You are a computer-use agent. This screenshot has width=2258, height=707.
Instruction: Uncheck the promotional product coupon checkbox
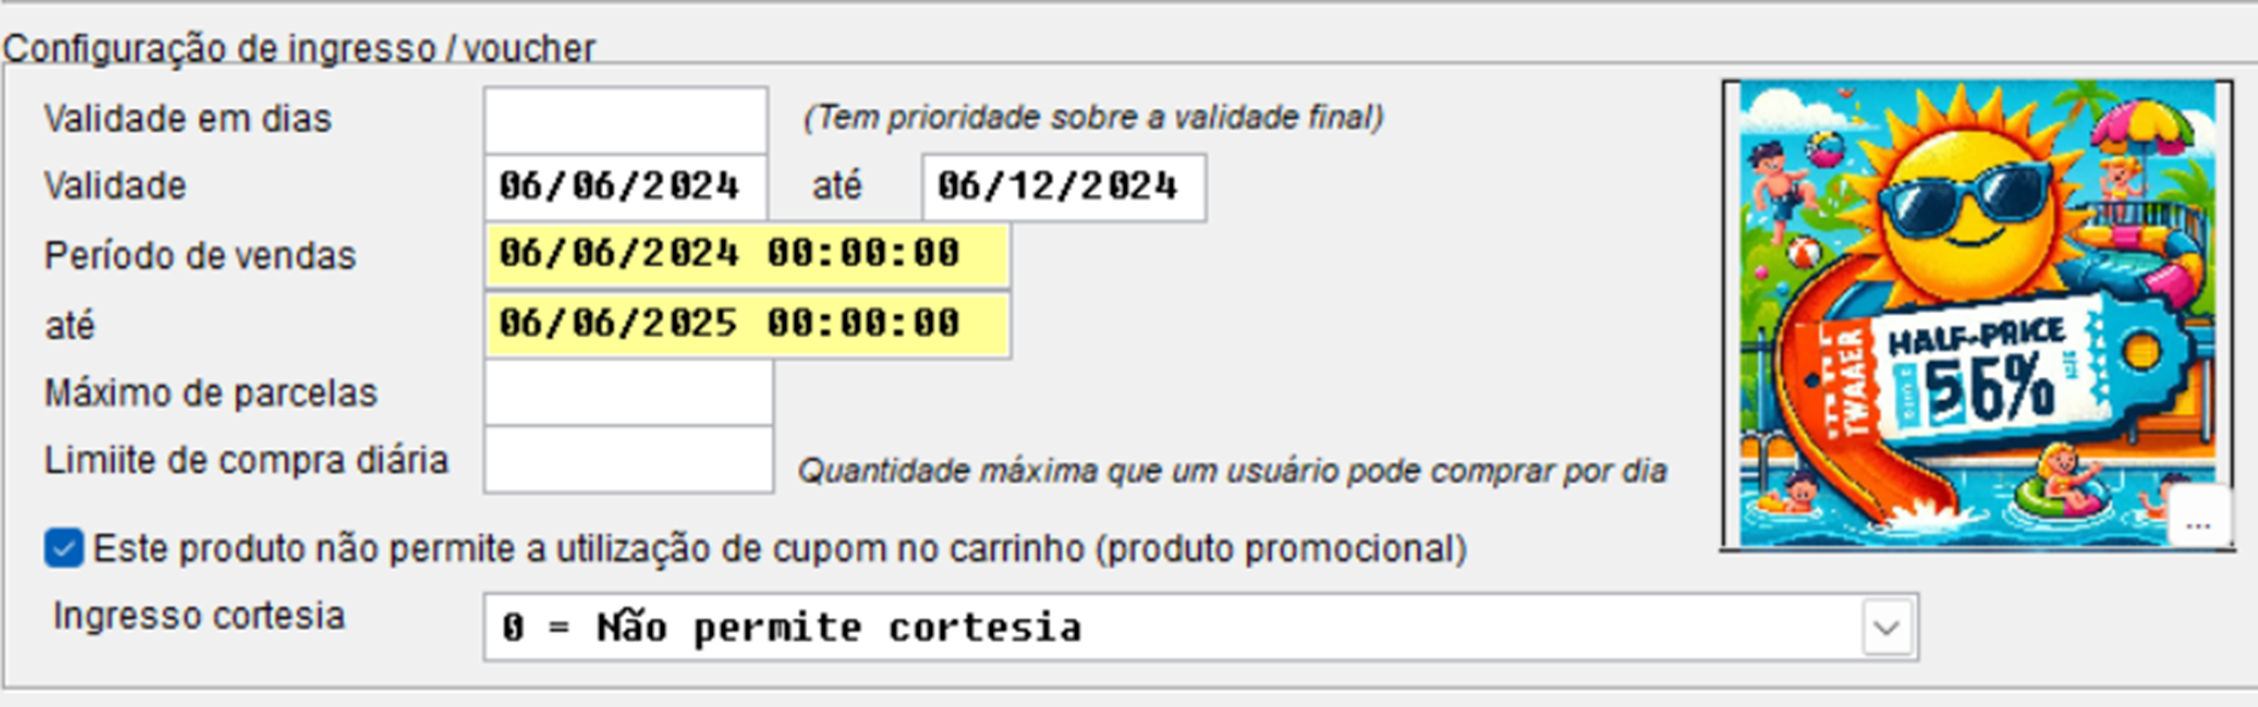pos(63,549)
